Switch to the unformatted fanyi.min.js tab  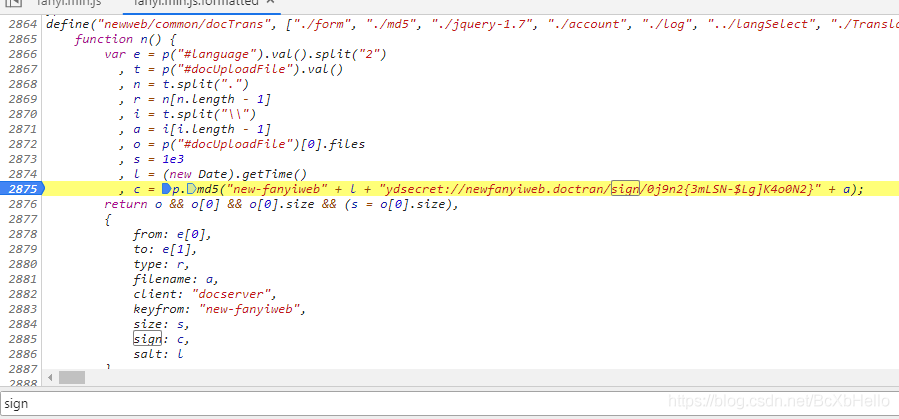[x=69, y=3]
